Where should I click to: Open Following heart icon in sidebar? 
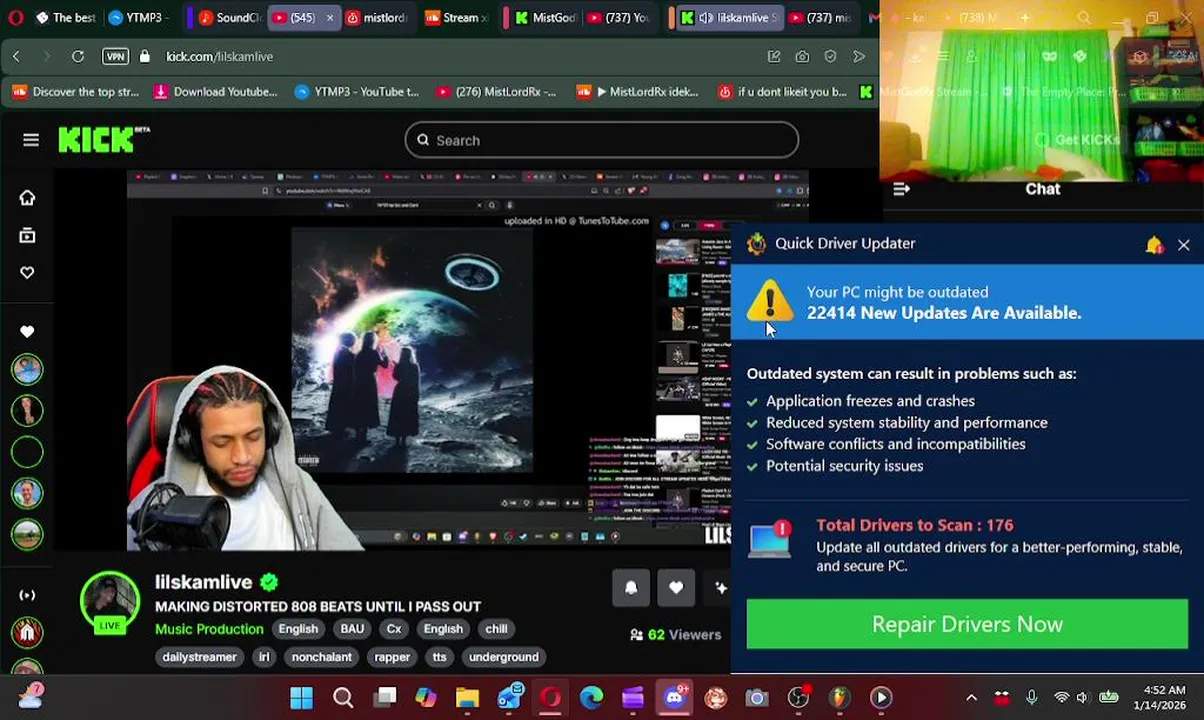point(27,273)
